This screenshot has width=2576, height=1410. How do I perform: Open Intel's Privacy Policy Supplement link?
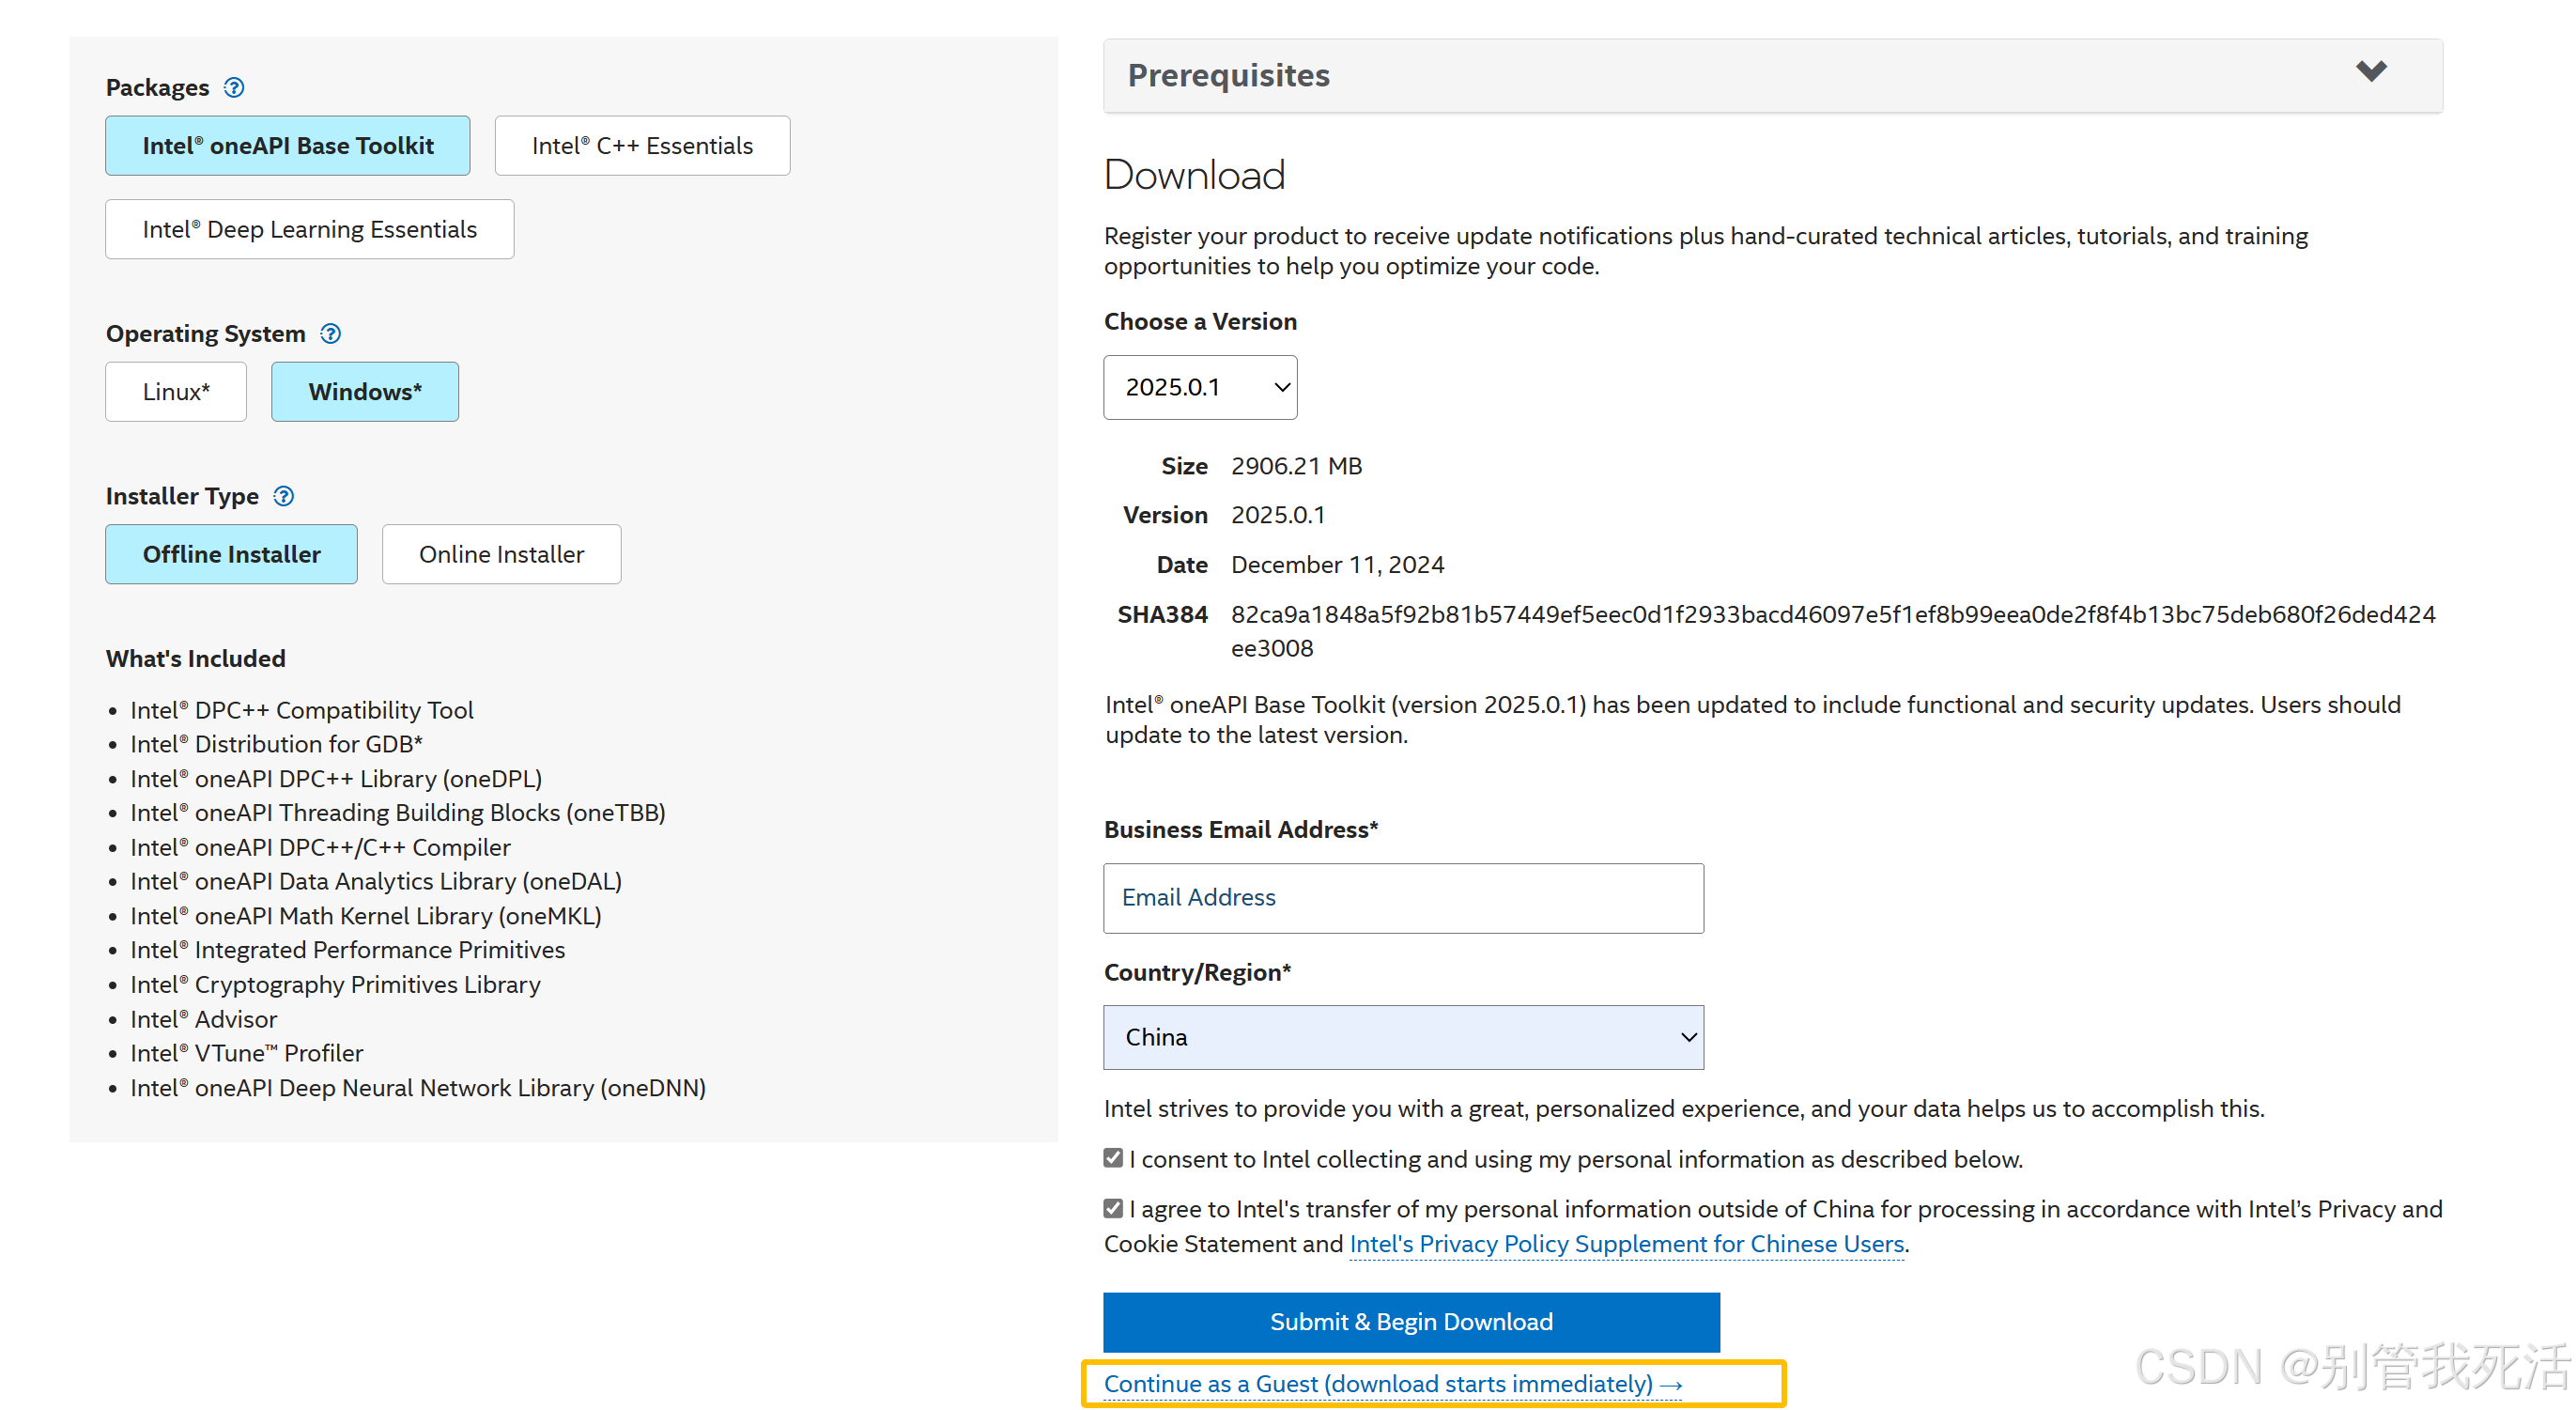[1626, 1244]
